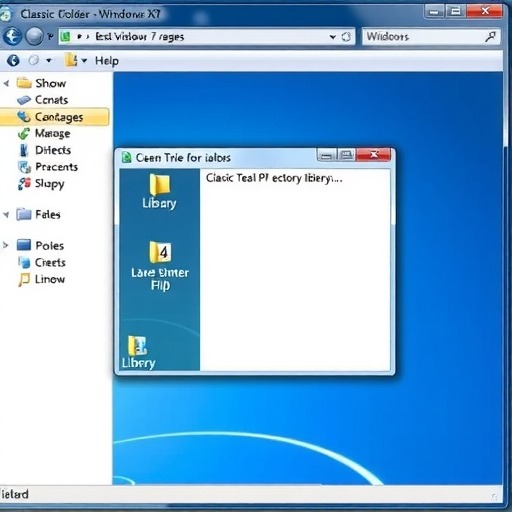The height and width of the screenshot is (512, 512).
Task: Close the inner dialog window
Action: click(373, 155)
